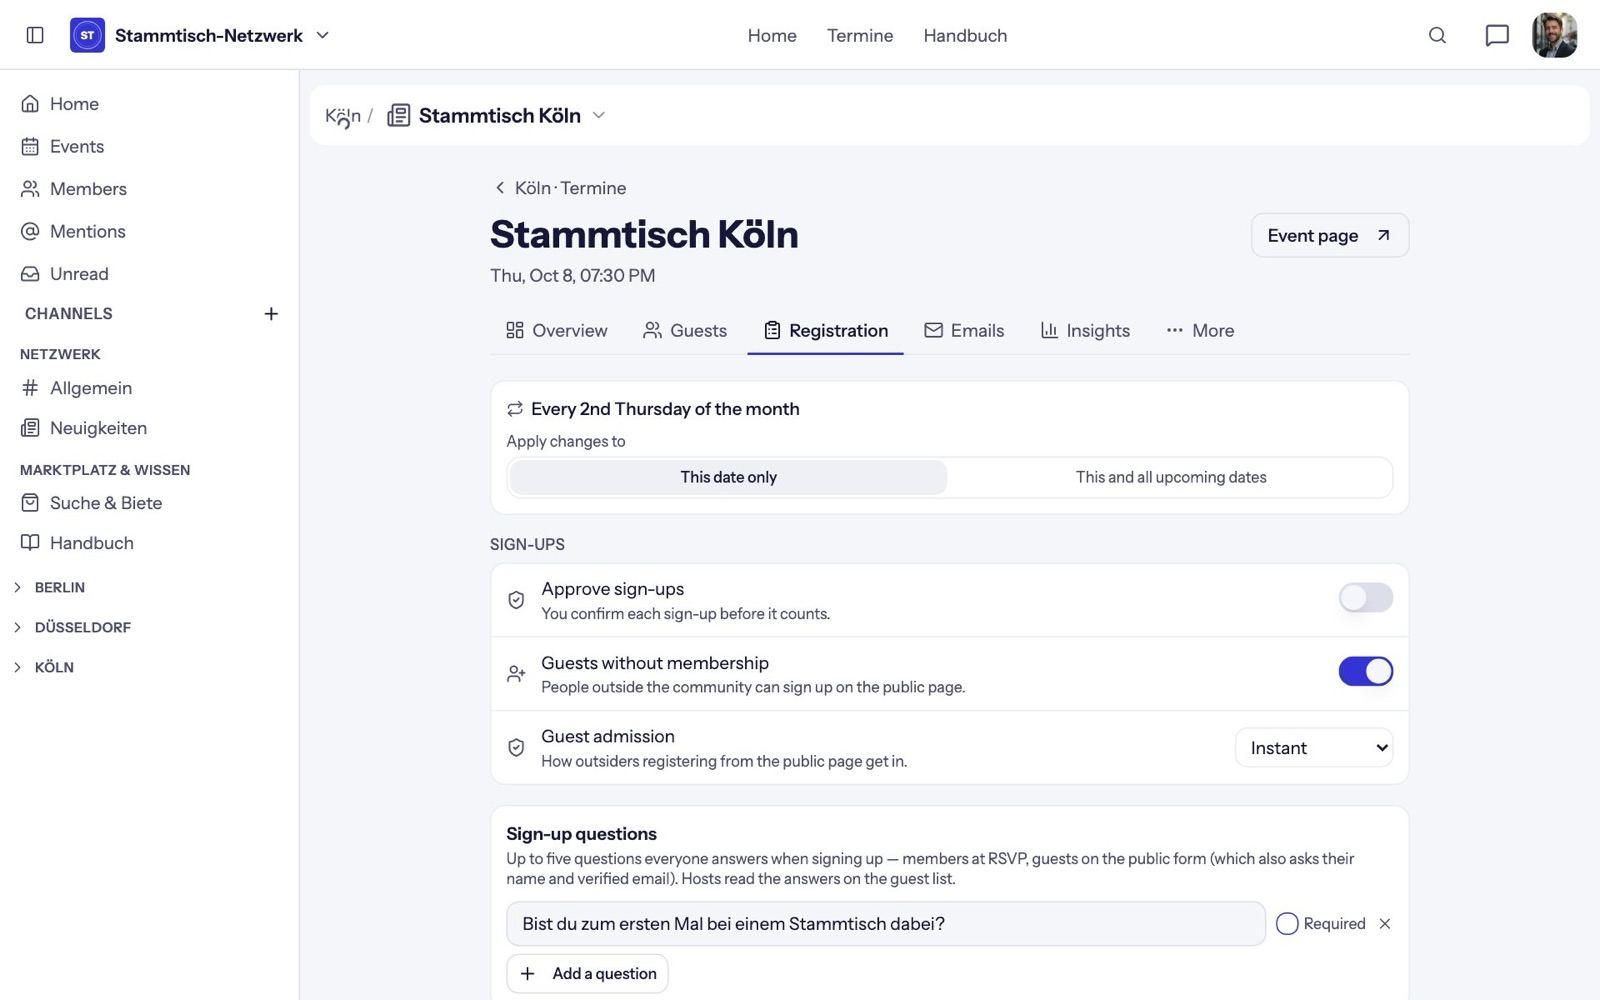Open messages via chat bubble icon
Screen dimensions: 1600x1000
pos(1496,35)
